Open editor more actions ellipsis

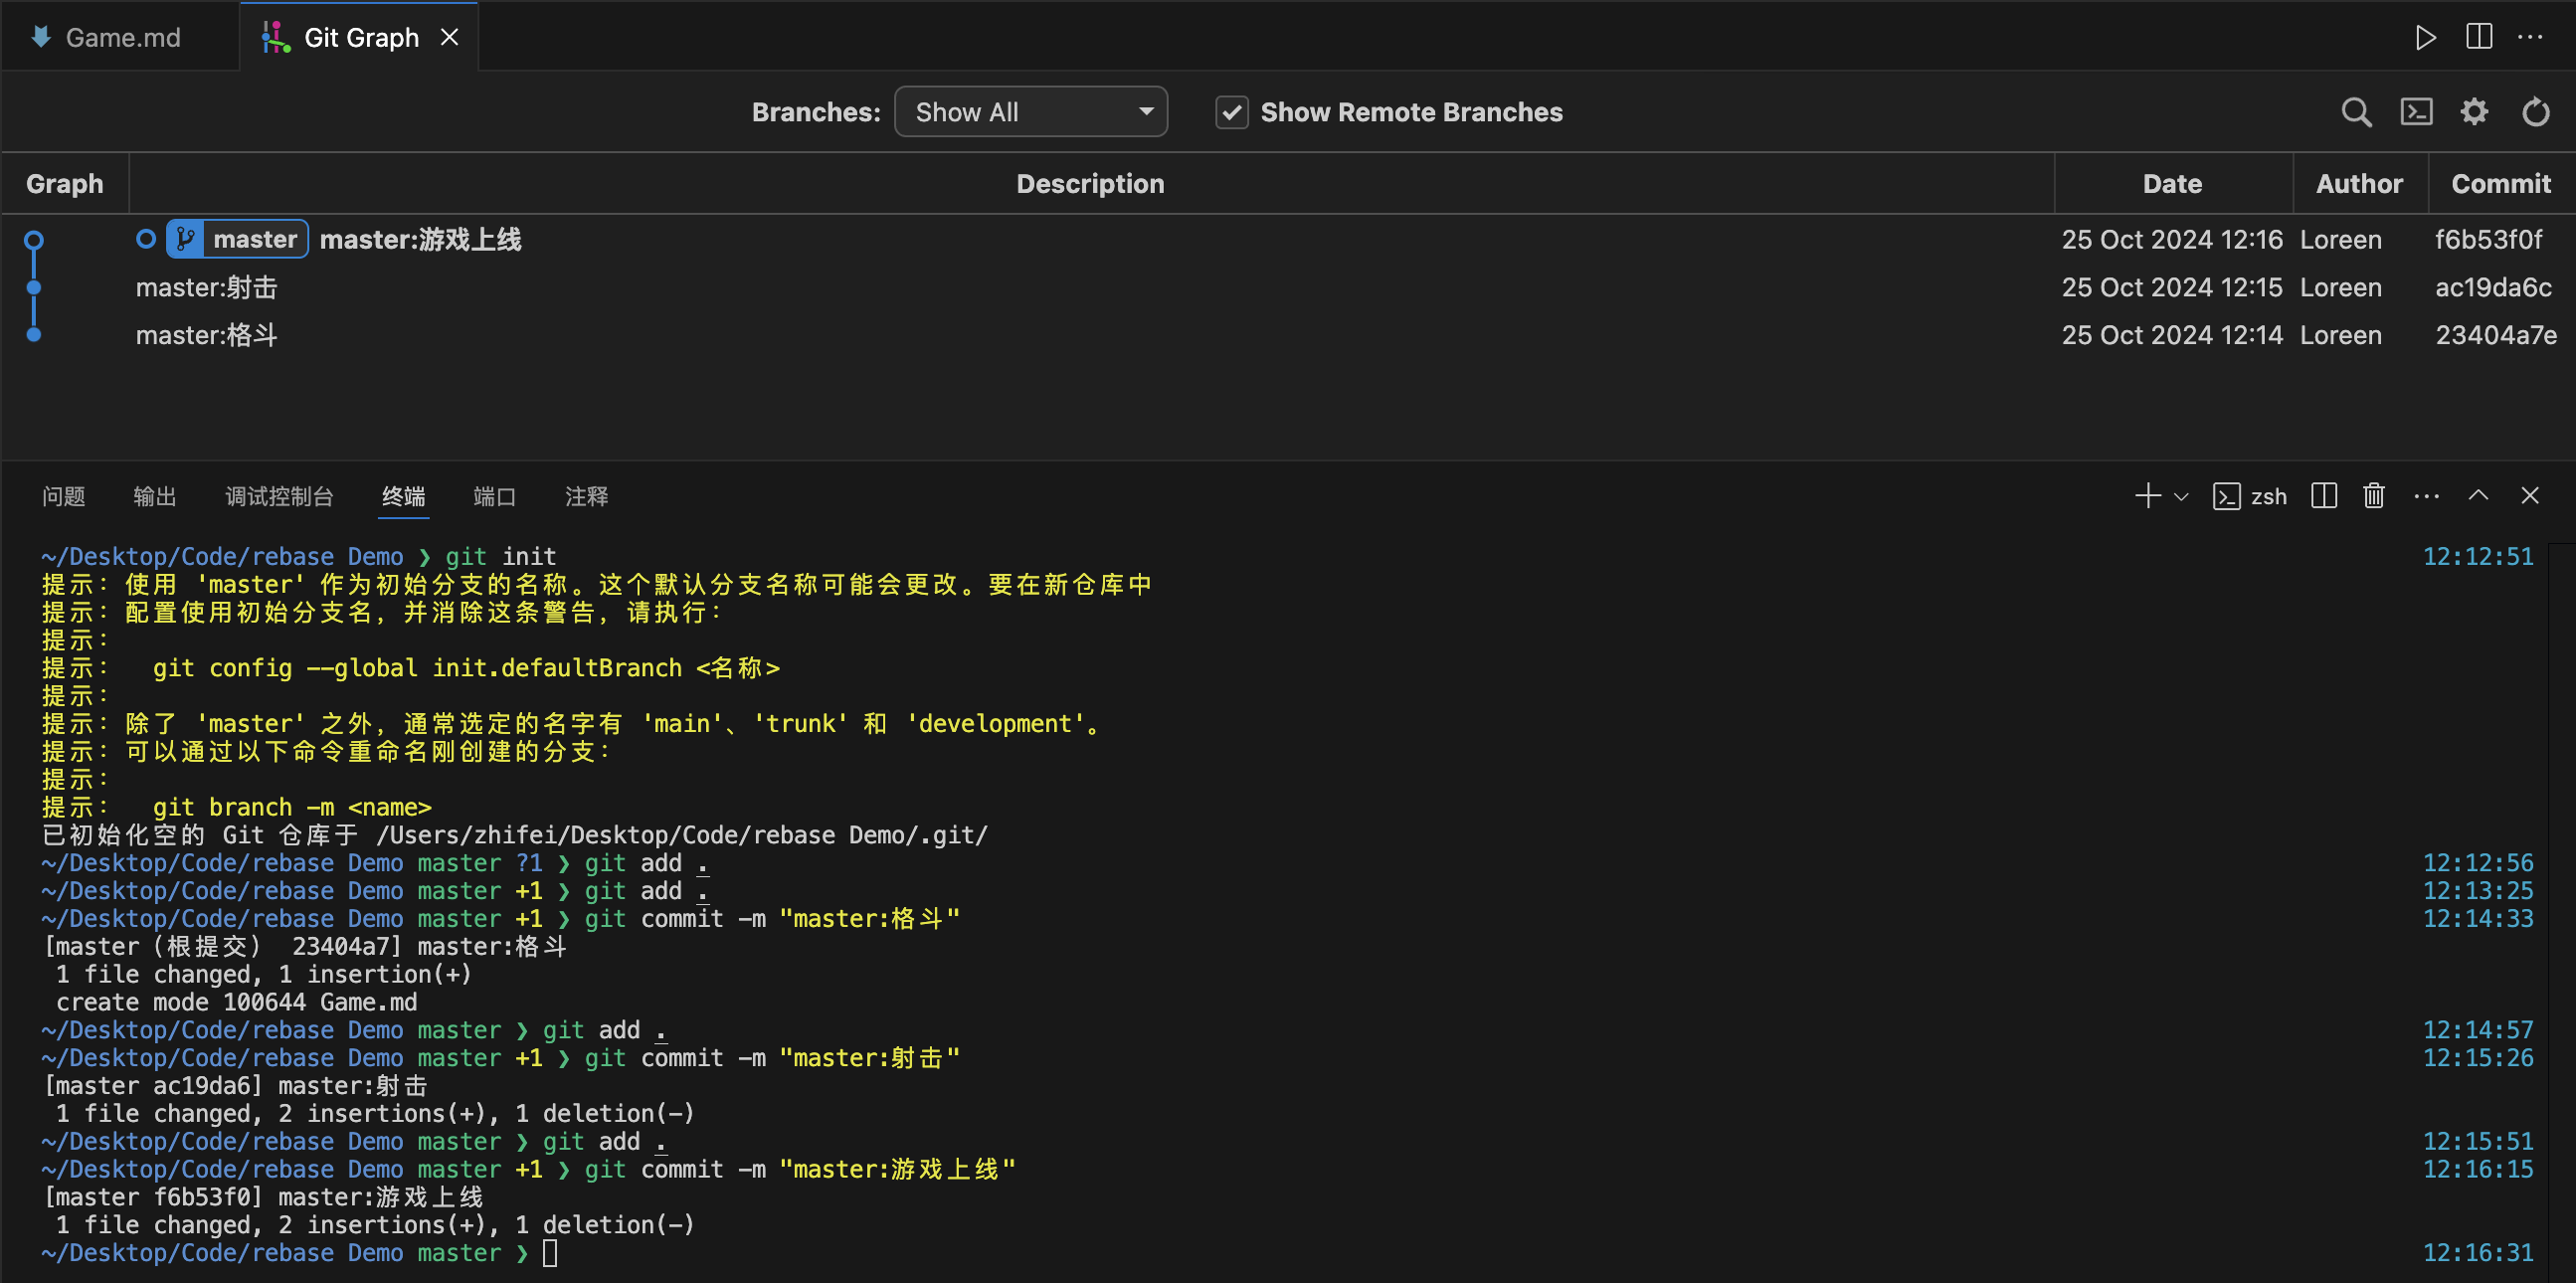[2531, 37]
